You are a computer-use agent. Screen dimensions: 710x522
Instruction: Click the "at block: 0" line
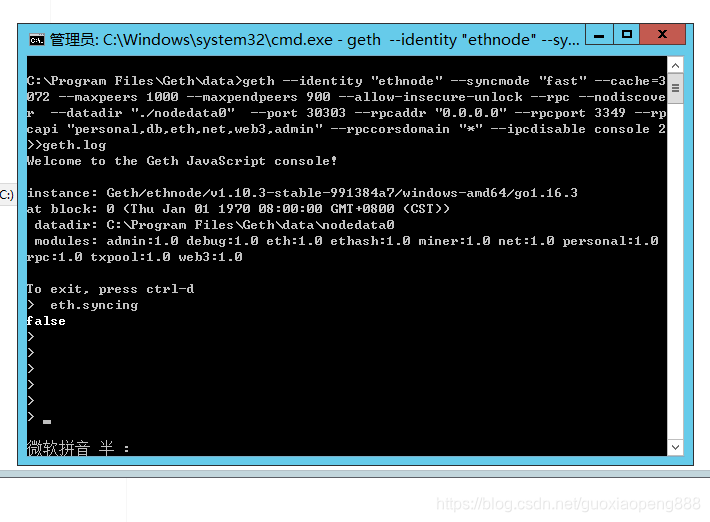pos(238,209)
